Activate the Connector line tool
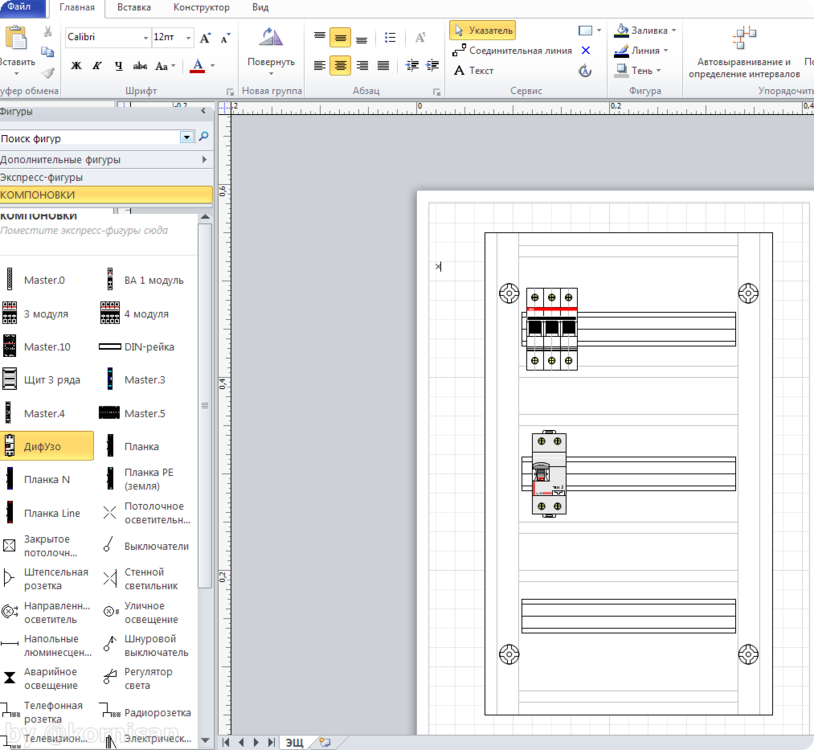 pyautogui.click(x=511, y=50)
